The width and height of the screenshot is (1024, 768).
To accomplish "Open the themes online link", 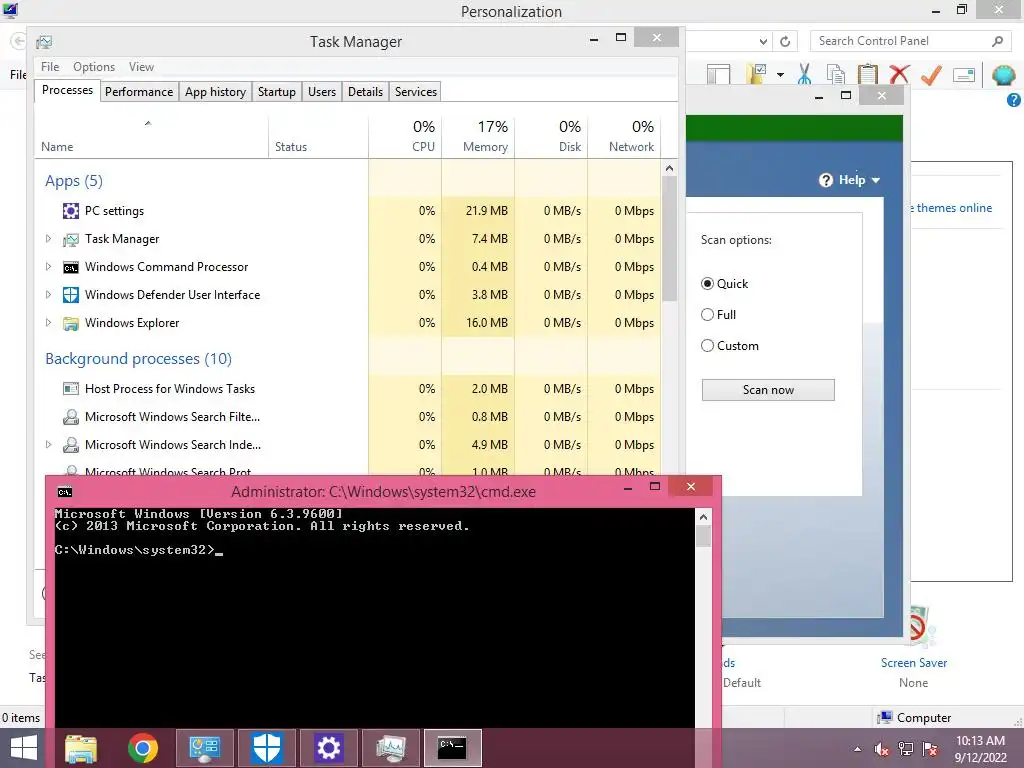I will (953, 208).
